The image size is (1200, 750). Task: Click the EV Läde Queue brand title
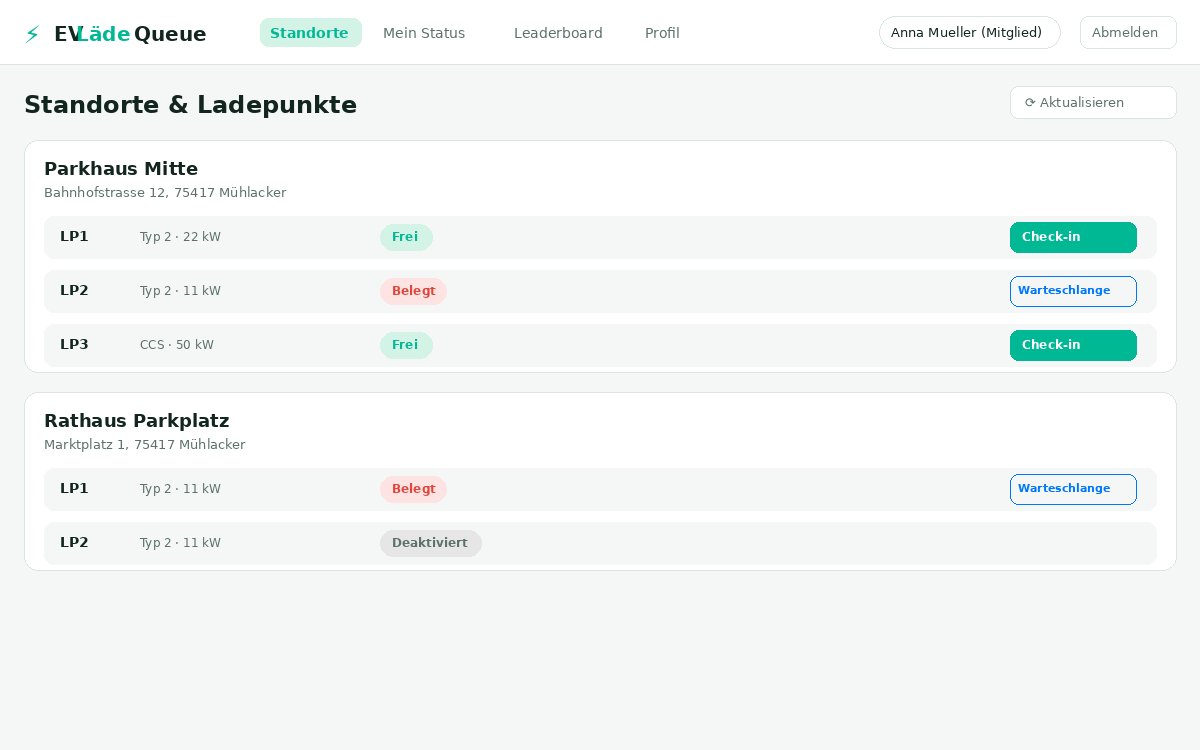pos(130,34)
